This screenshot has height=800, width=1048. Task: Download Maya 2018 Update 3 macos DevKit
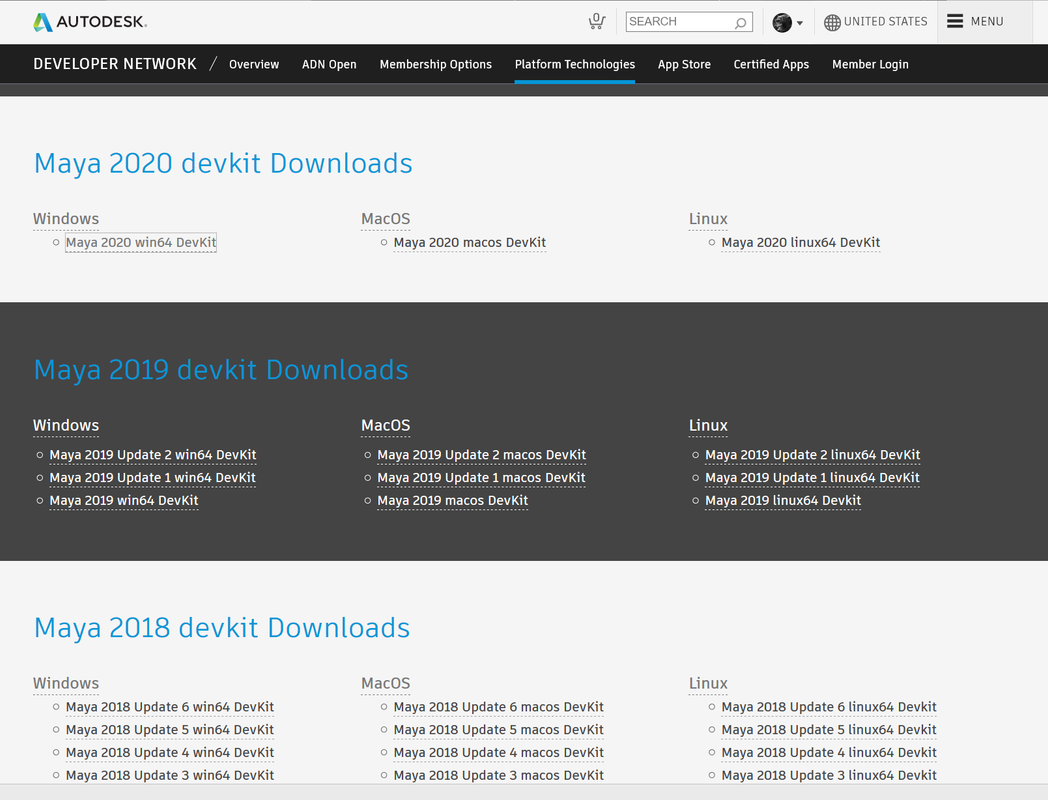[499, 775]
